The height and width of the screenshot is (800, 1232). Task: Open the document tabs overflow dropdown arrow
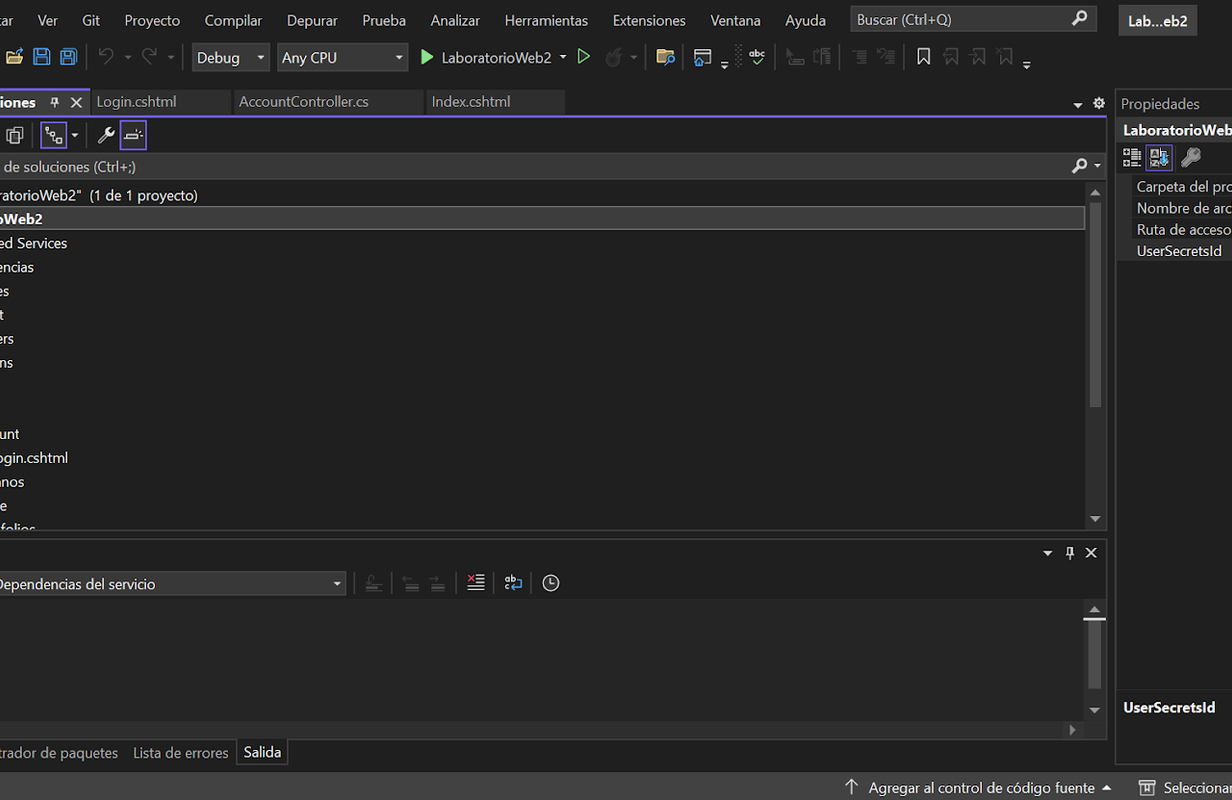click(1078, 104)
